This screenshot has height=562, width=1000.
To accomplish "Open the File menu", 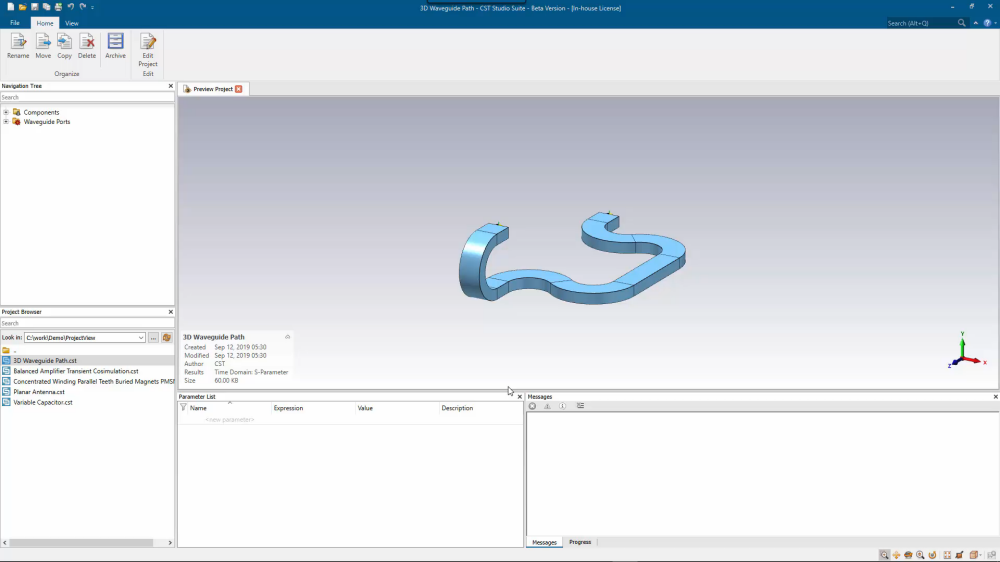I will 15,23.
